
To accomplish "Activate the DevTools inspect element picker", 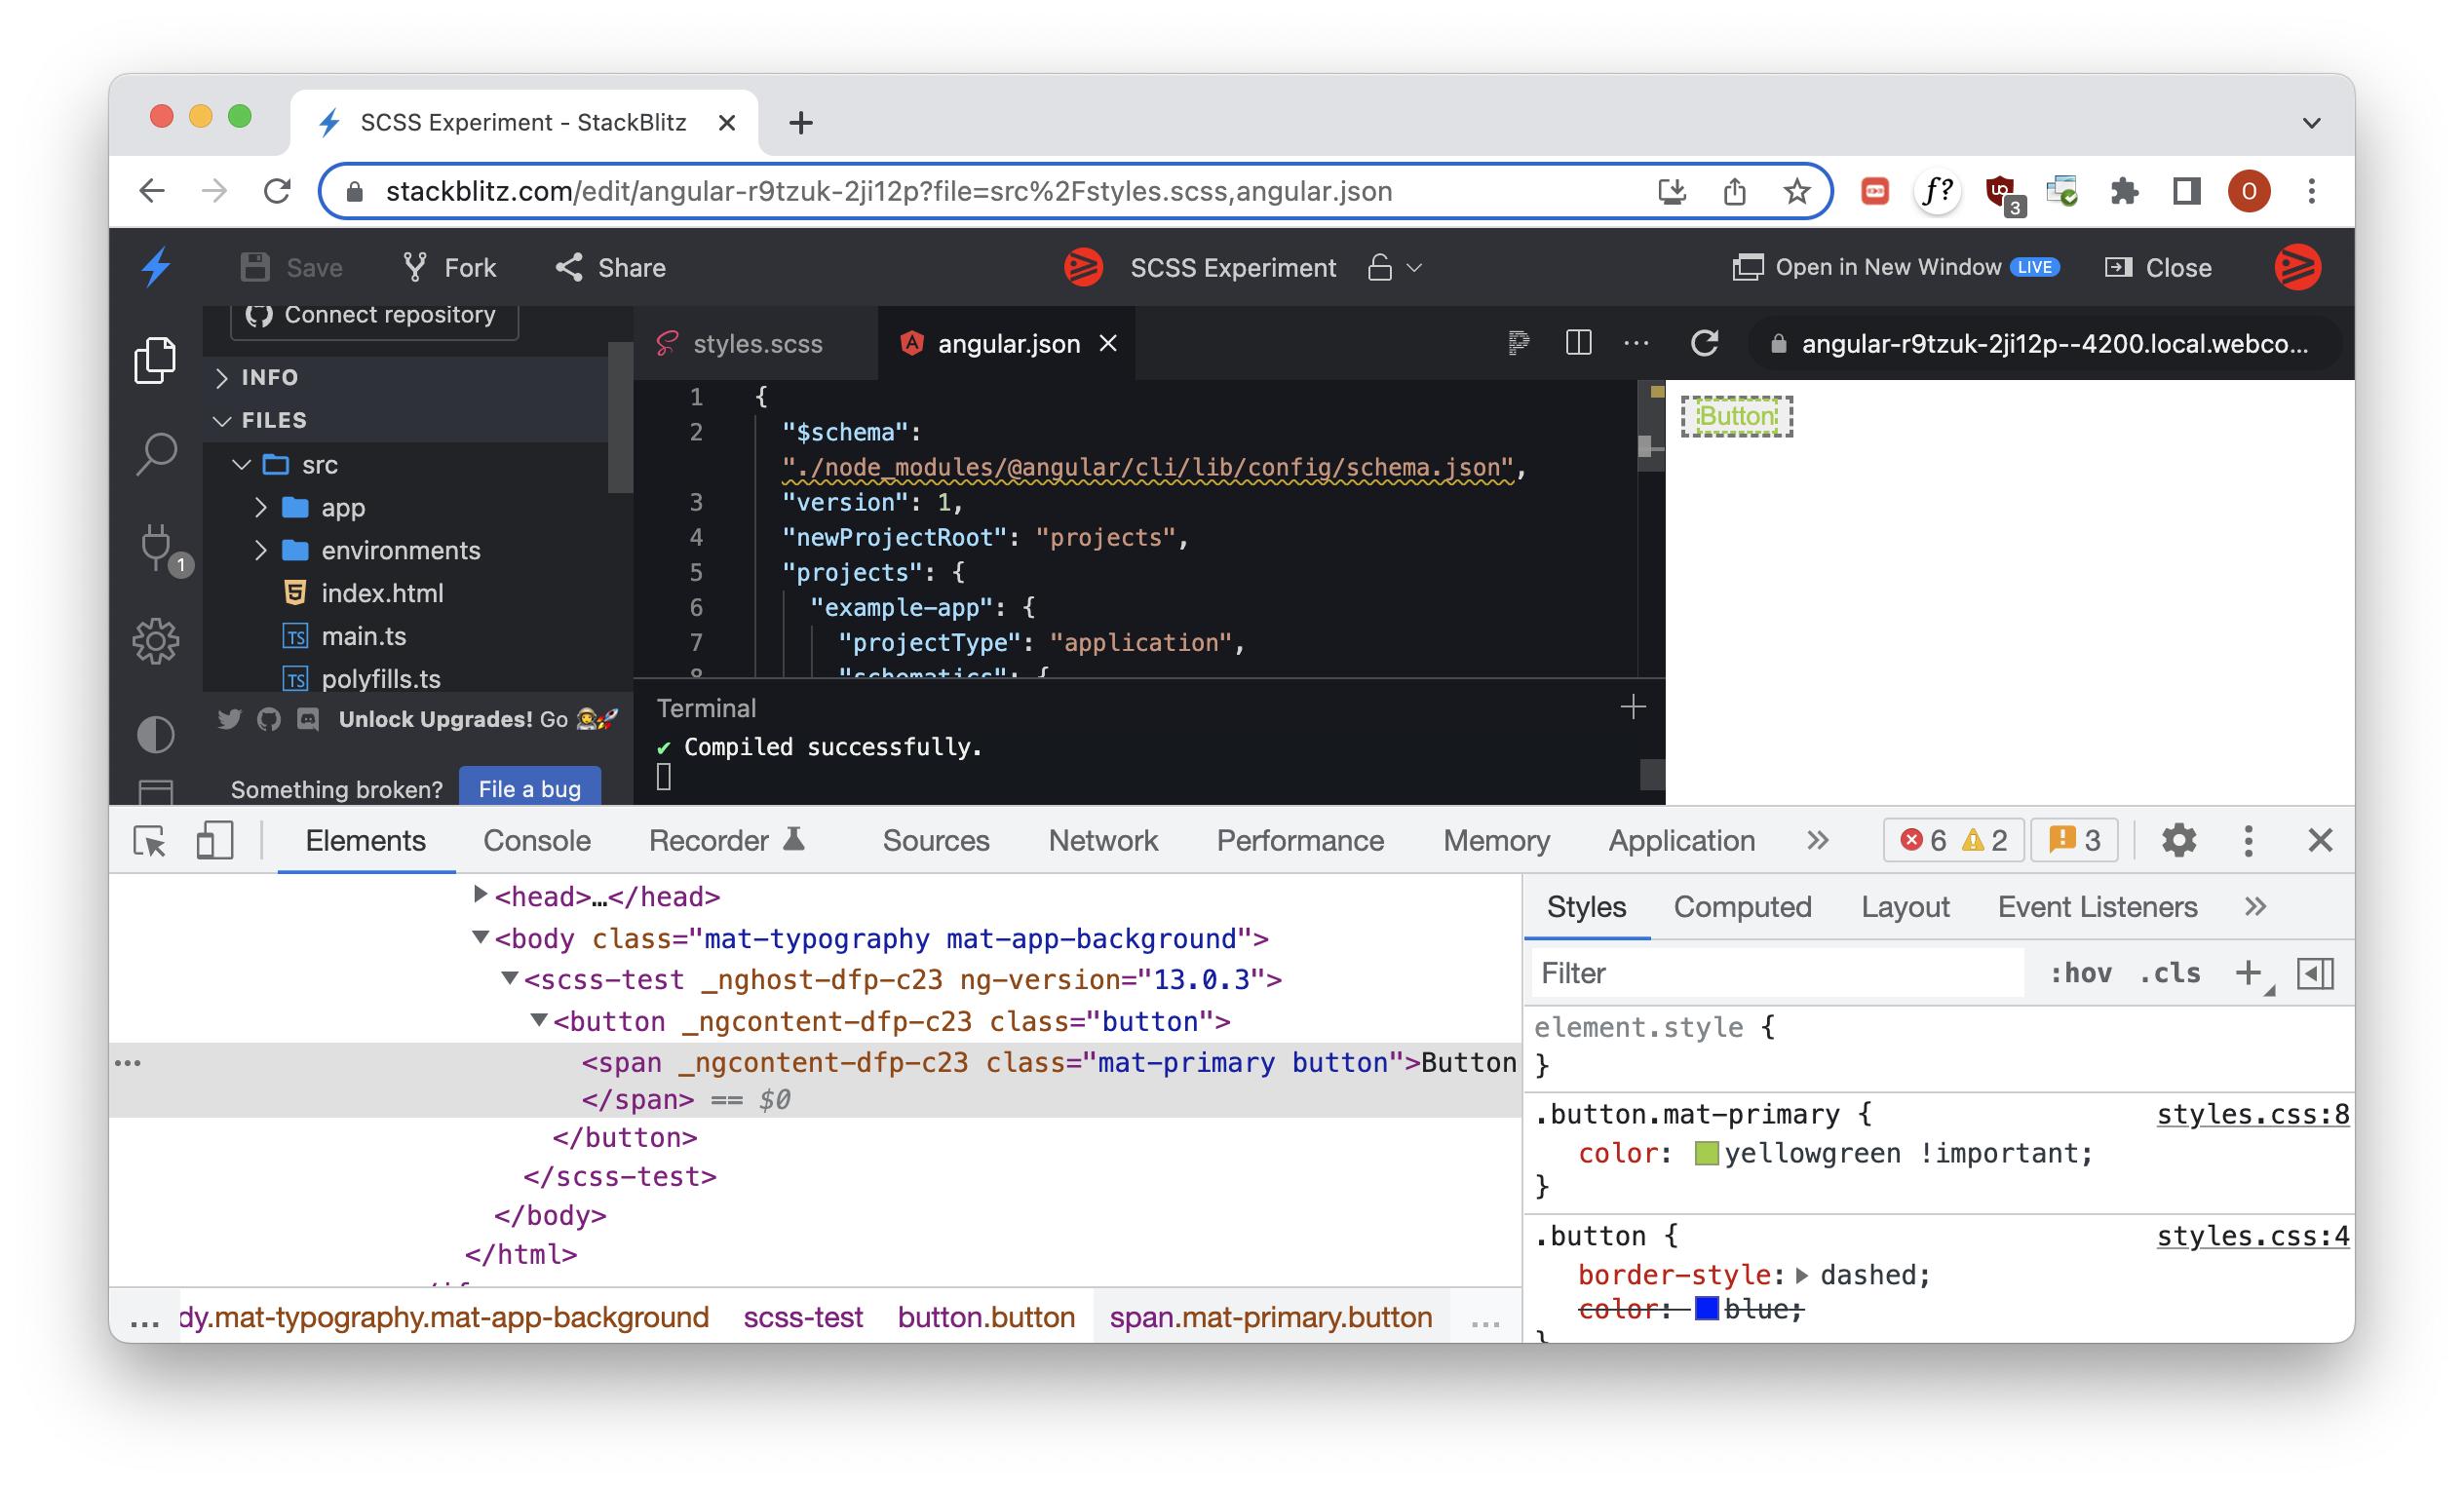I will click(x=150, y=841).
